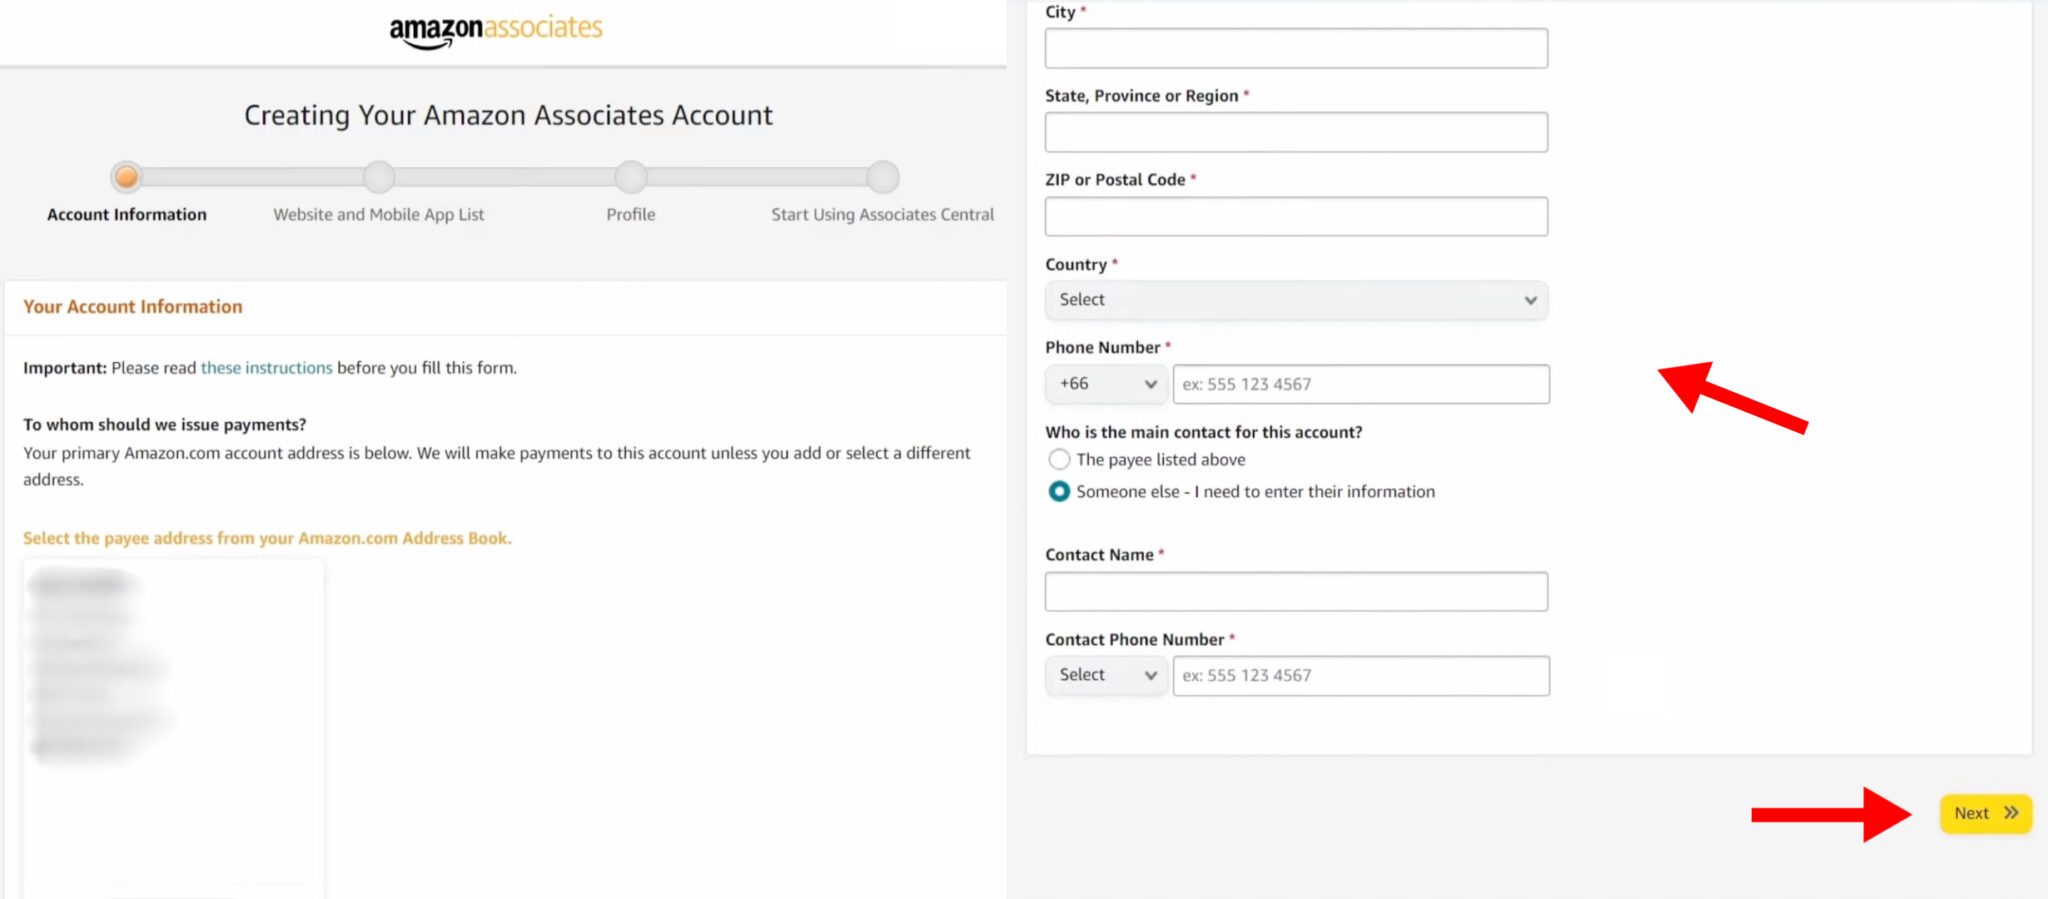Screen dimensions: 2048x899
Task: Click the Phone Number input field
Action: click(1361, 384)
